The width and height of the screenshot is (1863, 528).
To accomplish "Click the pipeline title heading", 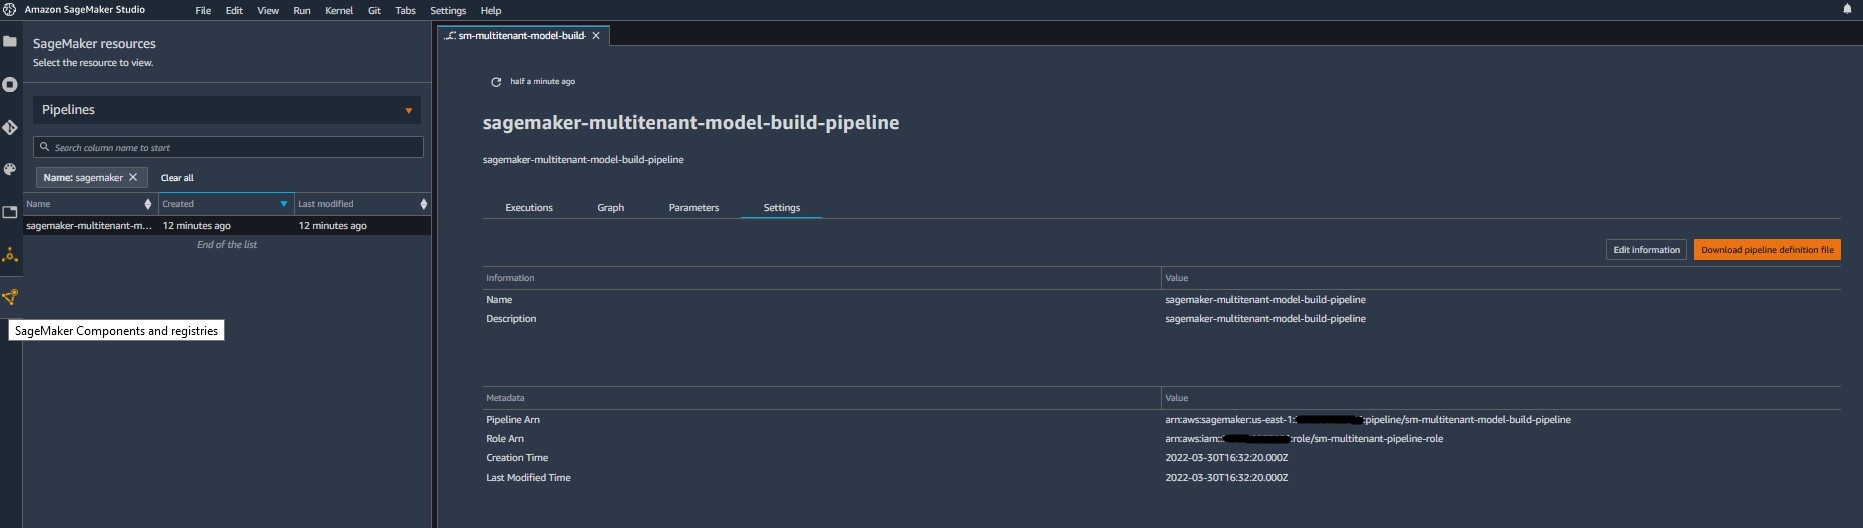I will coord(691,123).
